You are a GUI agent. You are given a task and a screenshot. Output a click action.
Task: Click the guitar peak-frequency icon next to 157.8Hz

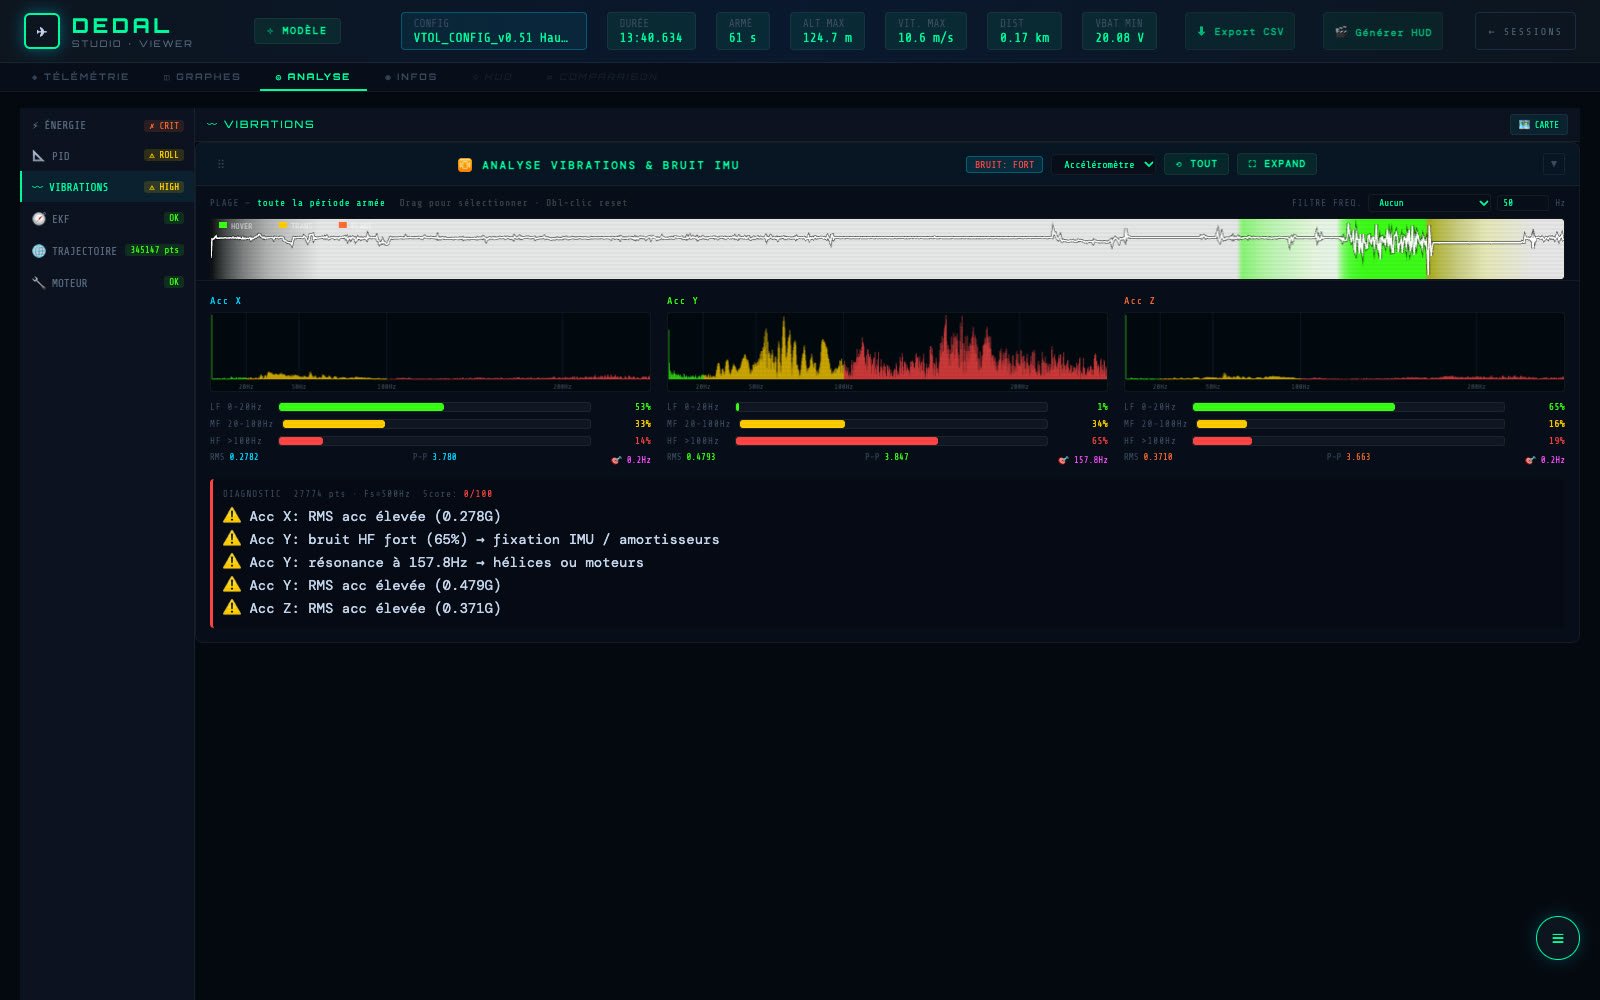(1063, 460)
